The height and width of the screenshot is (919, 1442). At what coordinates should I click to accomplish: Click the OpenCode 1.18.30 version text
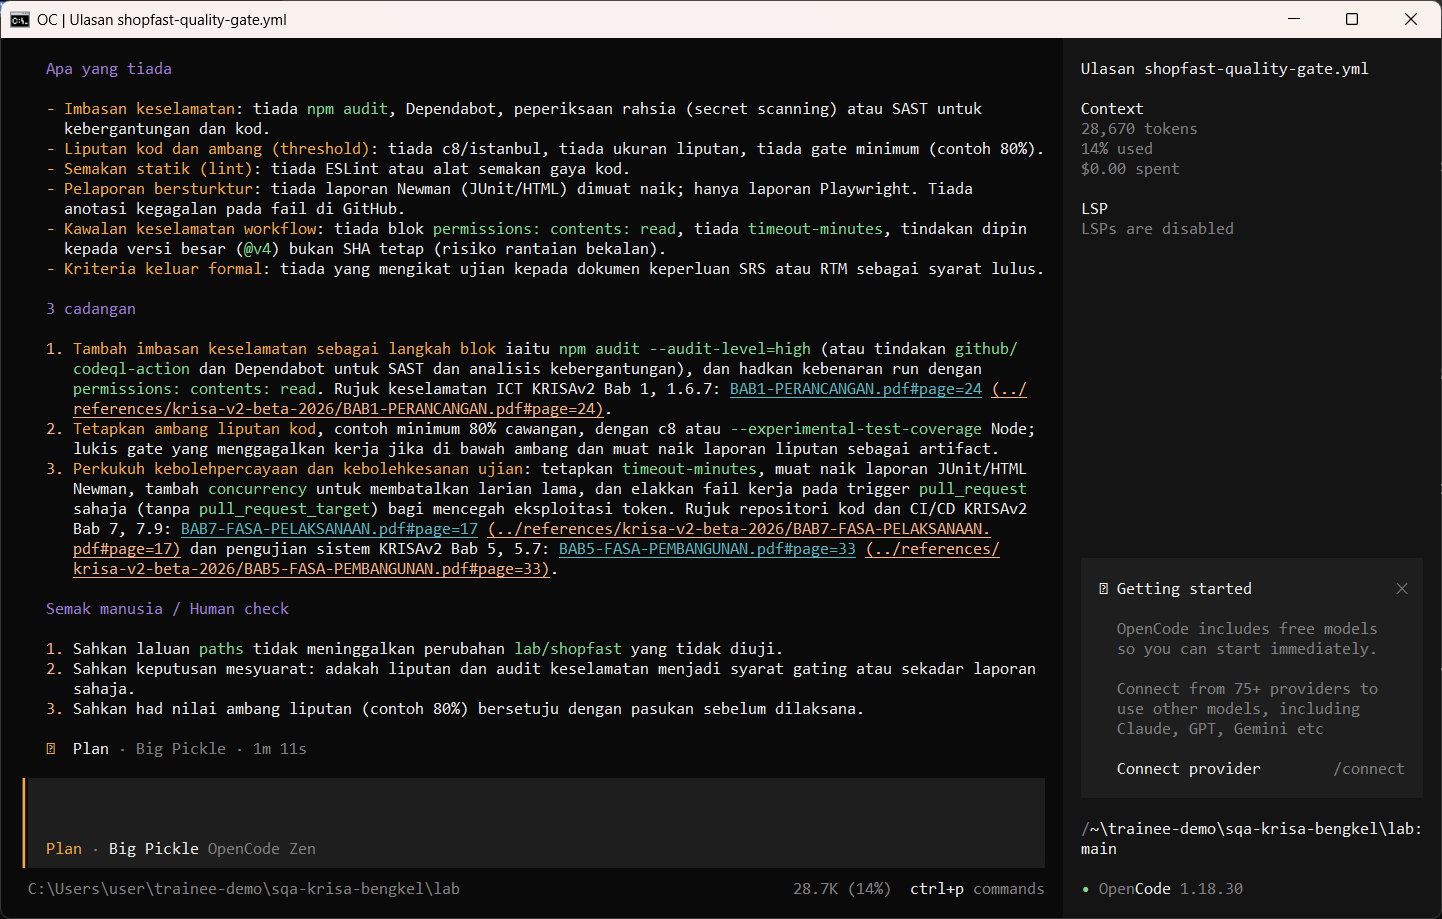(x=1171, y=889)
